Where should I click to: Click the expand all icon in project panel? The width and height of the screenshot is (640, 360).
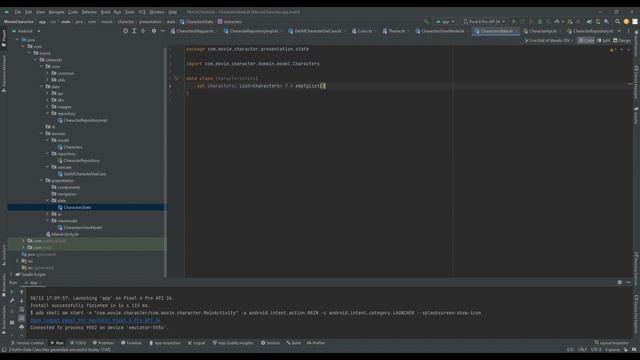[x=134, y=31]
